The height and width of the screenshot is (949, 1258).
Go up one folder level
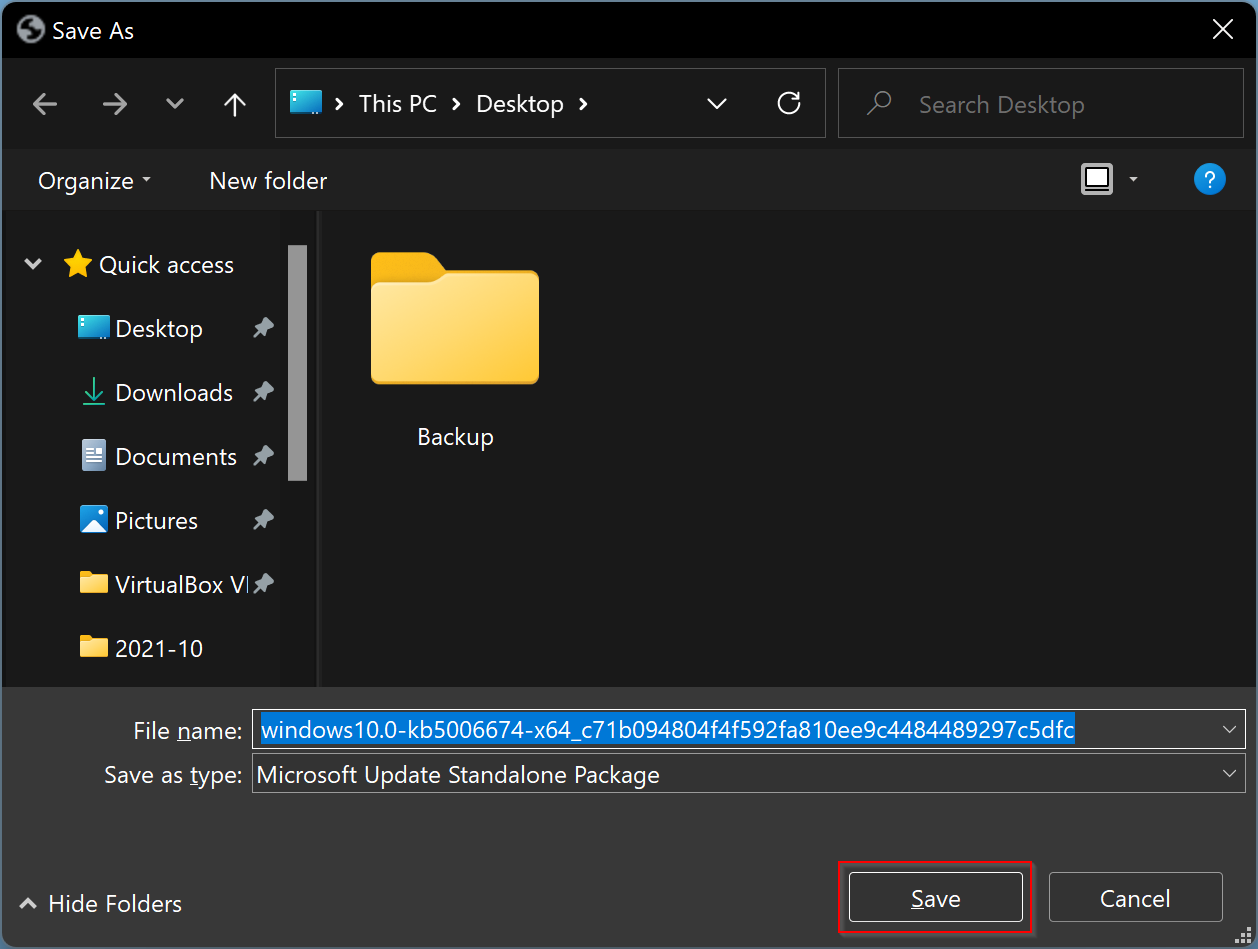point(235,104)
